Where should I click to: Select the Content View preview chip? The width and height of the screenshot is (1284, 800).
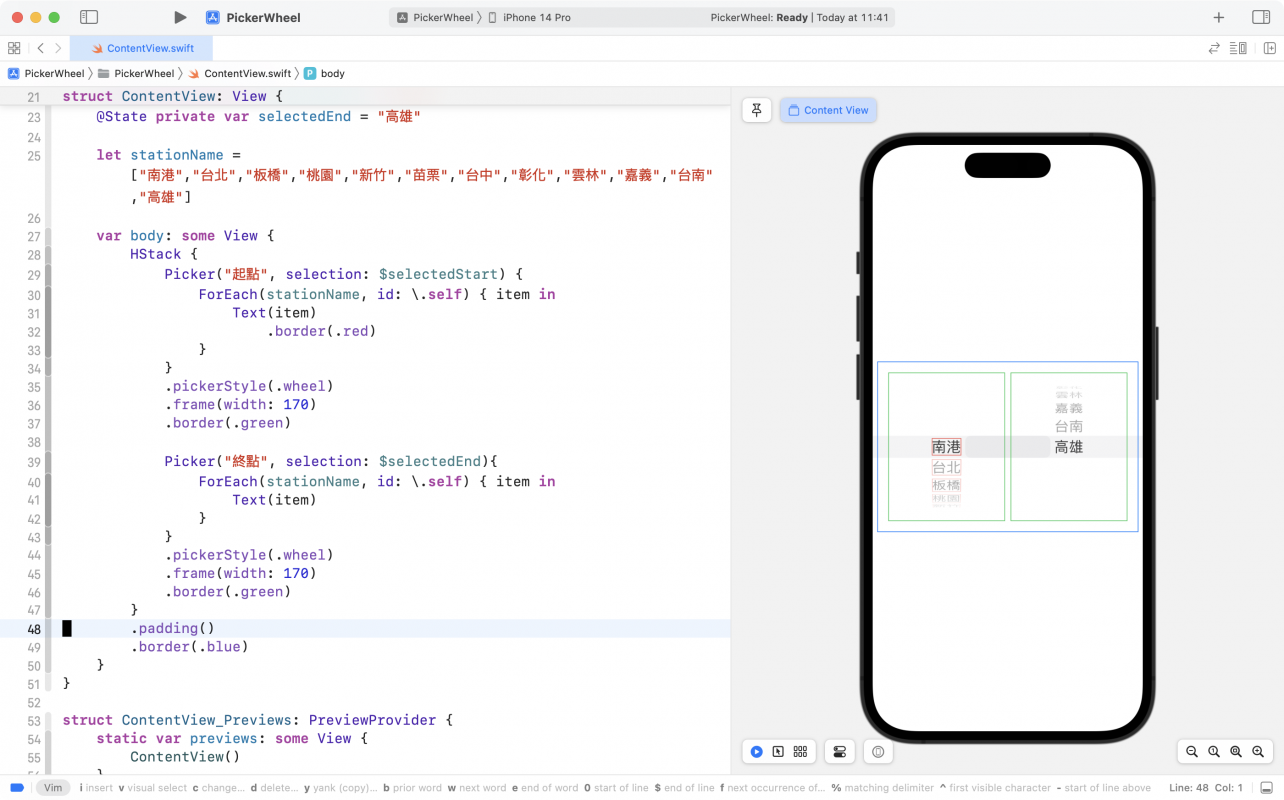(828, 110)
